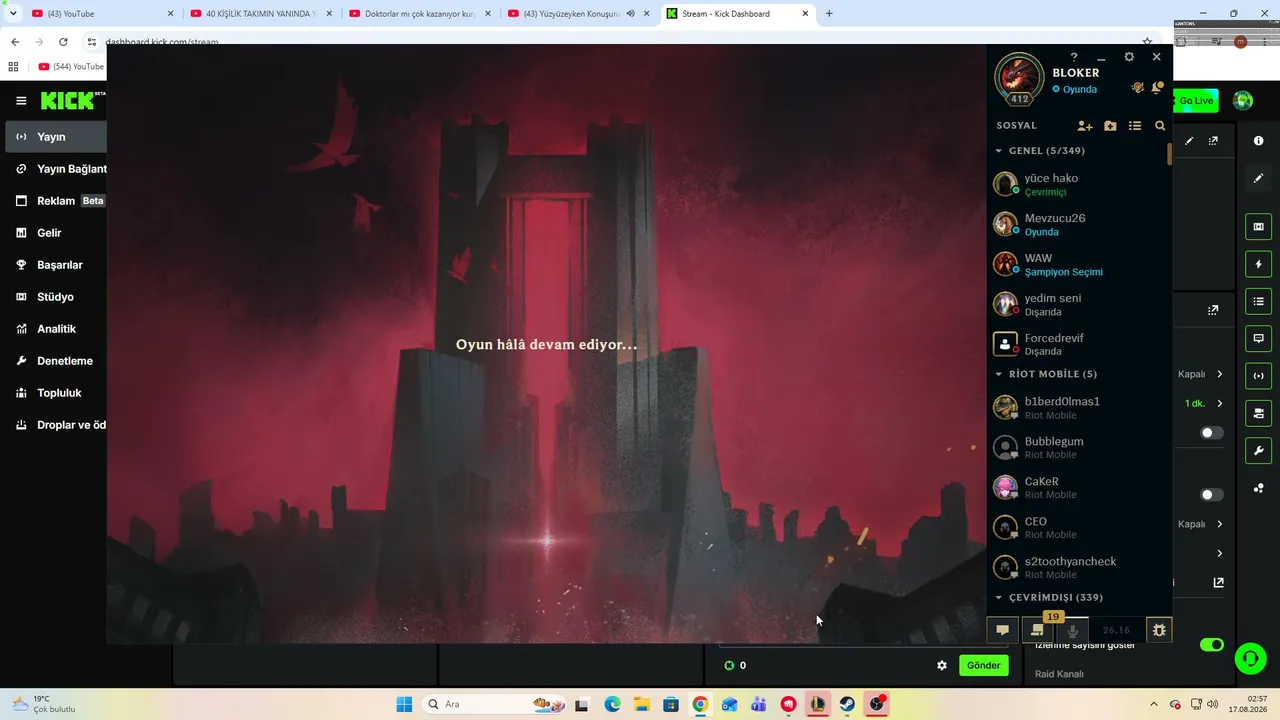Click the Windows Start button
The width and height of the screenshot is (1280, 720).
(x=404, y=704)
